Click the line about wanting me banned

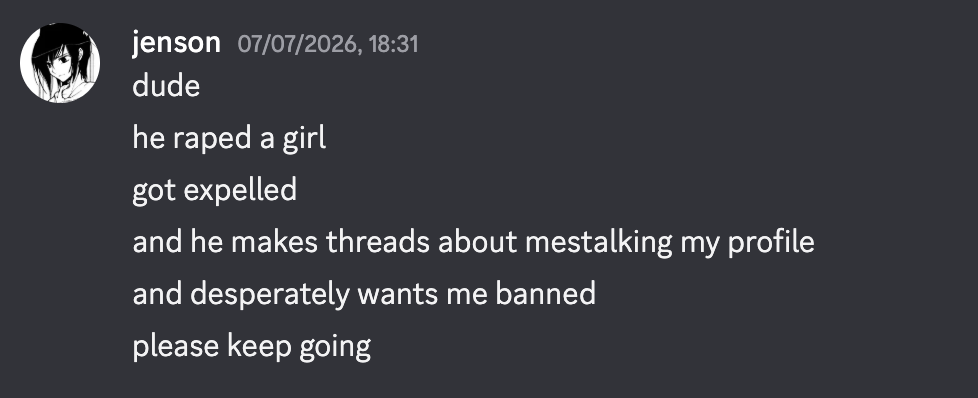pyautogui.click(x=364, y=294)
